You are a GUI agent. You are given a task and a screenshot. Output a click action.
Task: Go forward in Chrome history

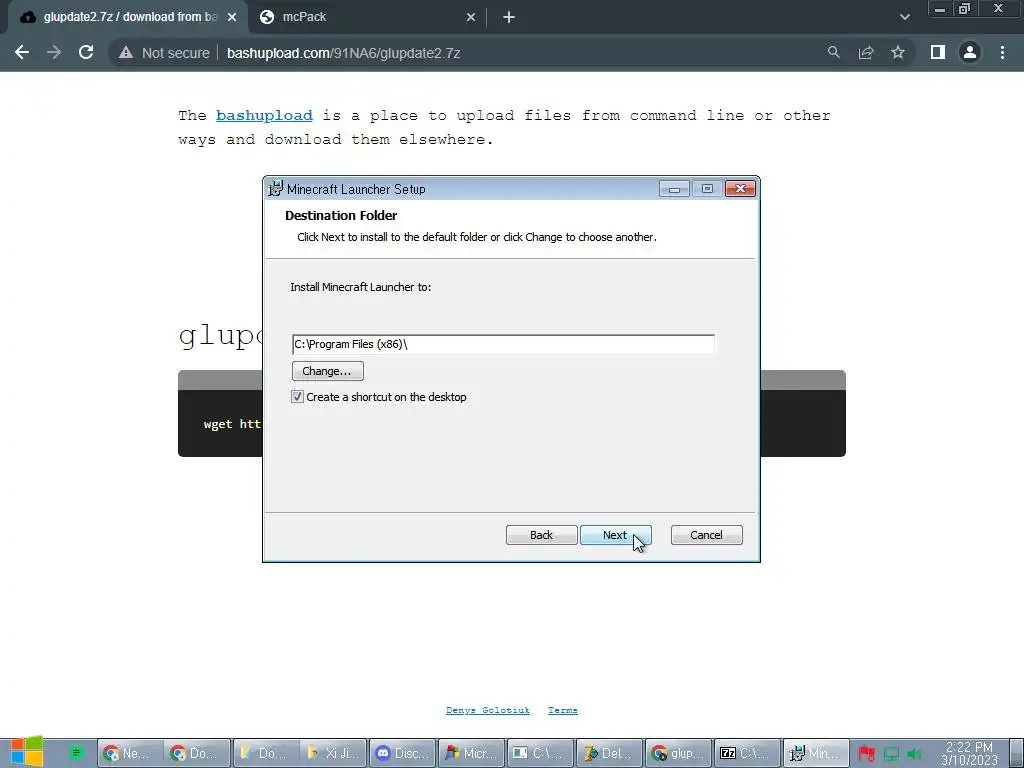(x=54, y=53)
